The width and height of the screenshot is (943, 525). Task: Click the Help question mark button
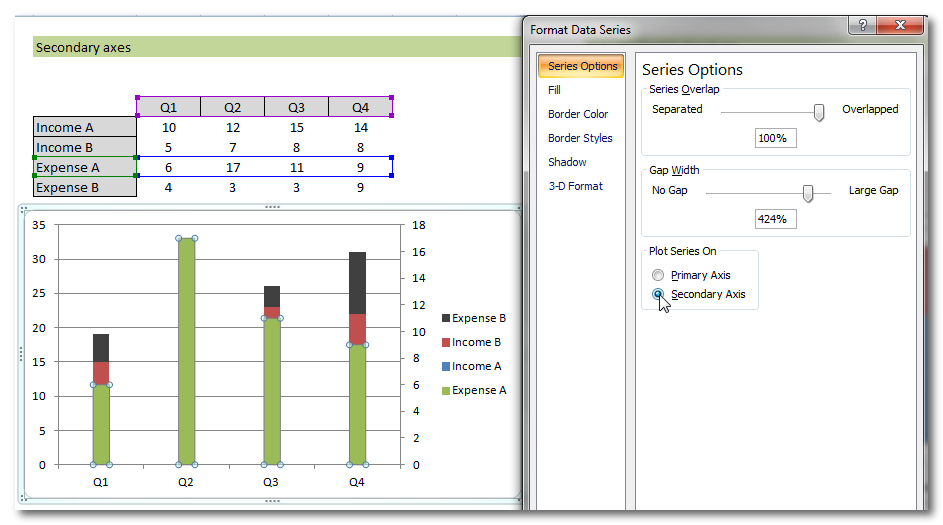[x=863, y=26]
